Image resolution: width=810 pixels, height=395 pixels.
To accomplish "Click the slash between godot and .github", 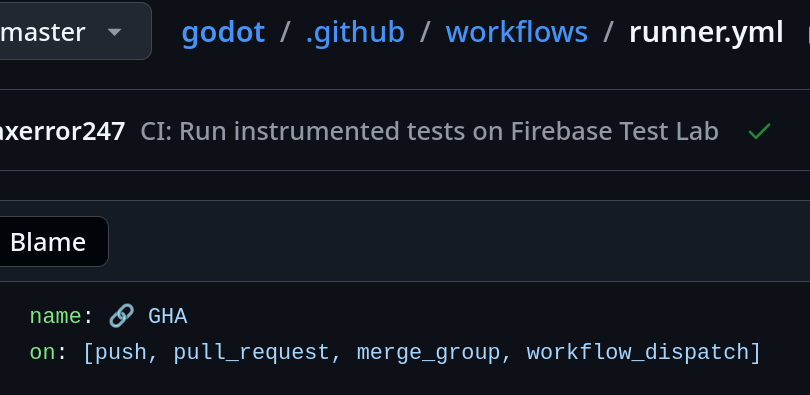I will pos(285,33).
